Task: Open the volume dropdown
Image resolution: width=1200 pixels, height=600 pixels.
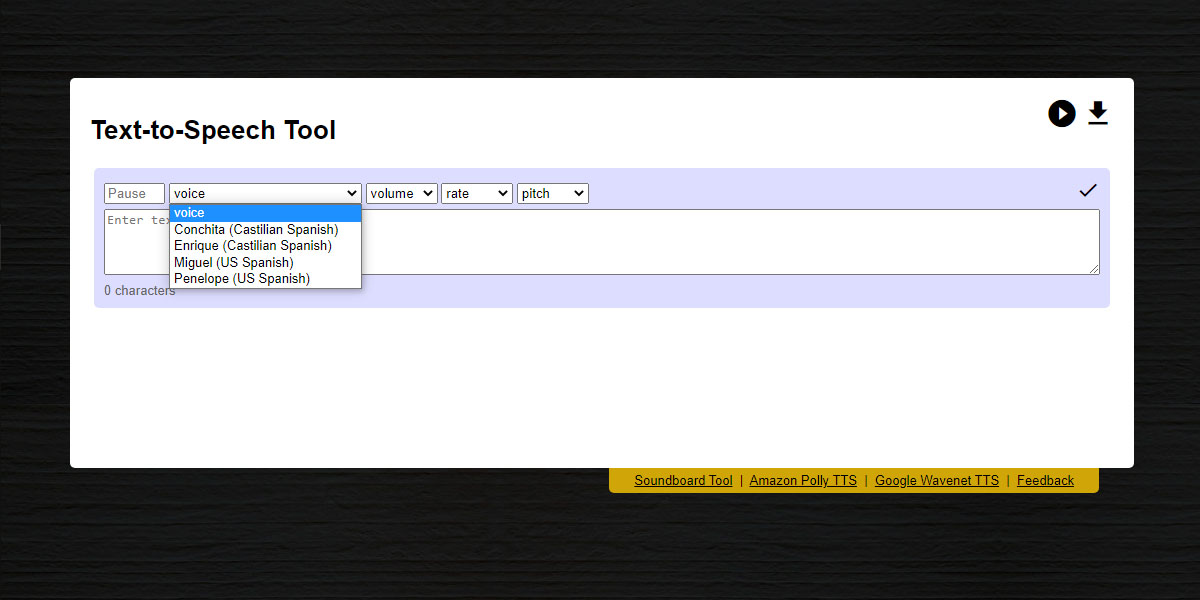Action: (x=401, y=193)
